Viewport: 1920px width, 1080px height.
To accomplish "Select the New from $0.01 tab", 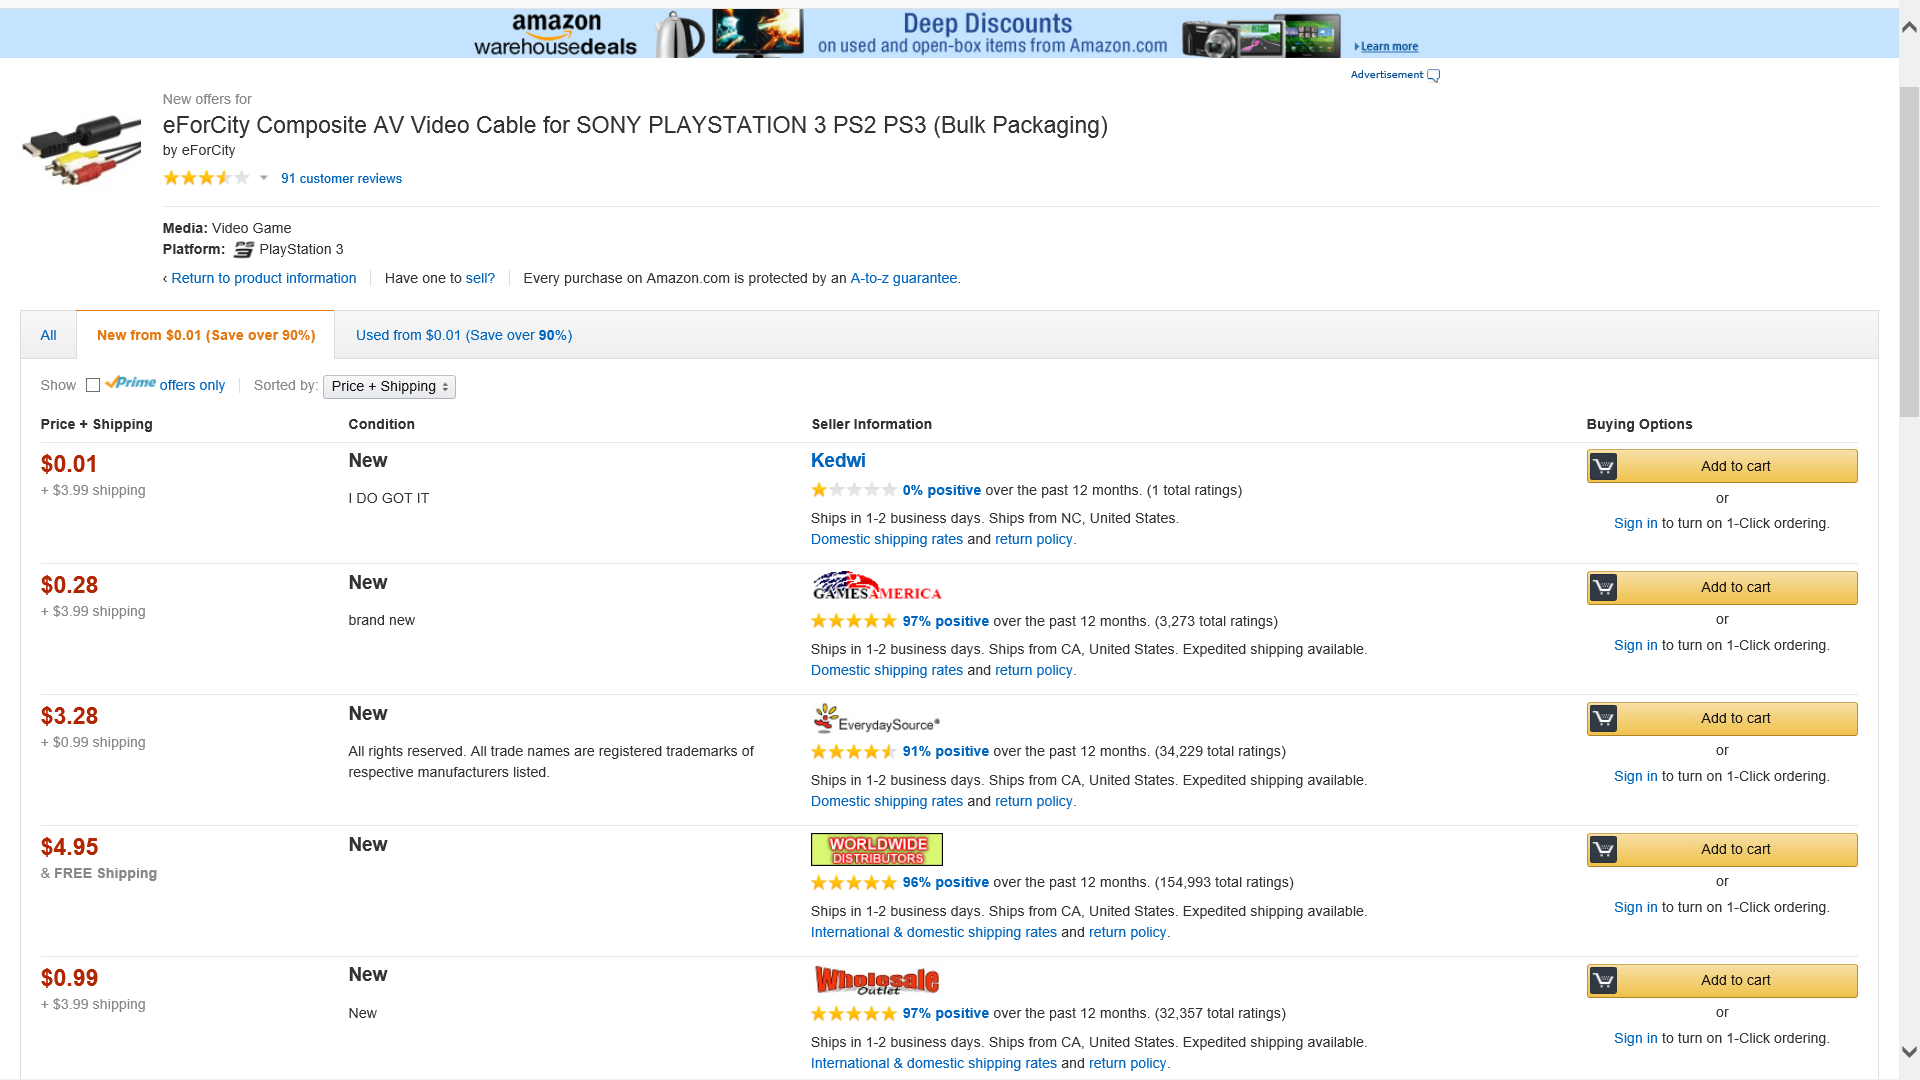I will pyautogui.click(x=206, y=335).
